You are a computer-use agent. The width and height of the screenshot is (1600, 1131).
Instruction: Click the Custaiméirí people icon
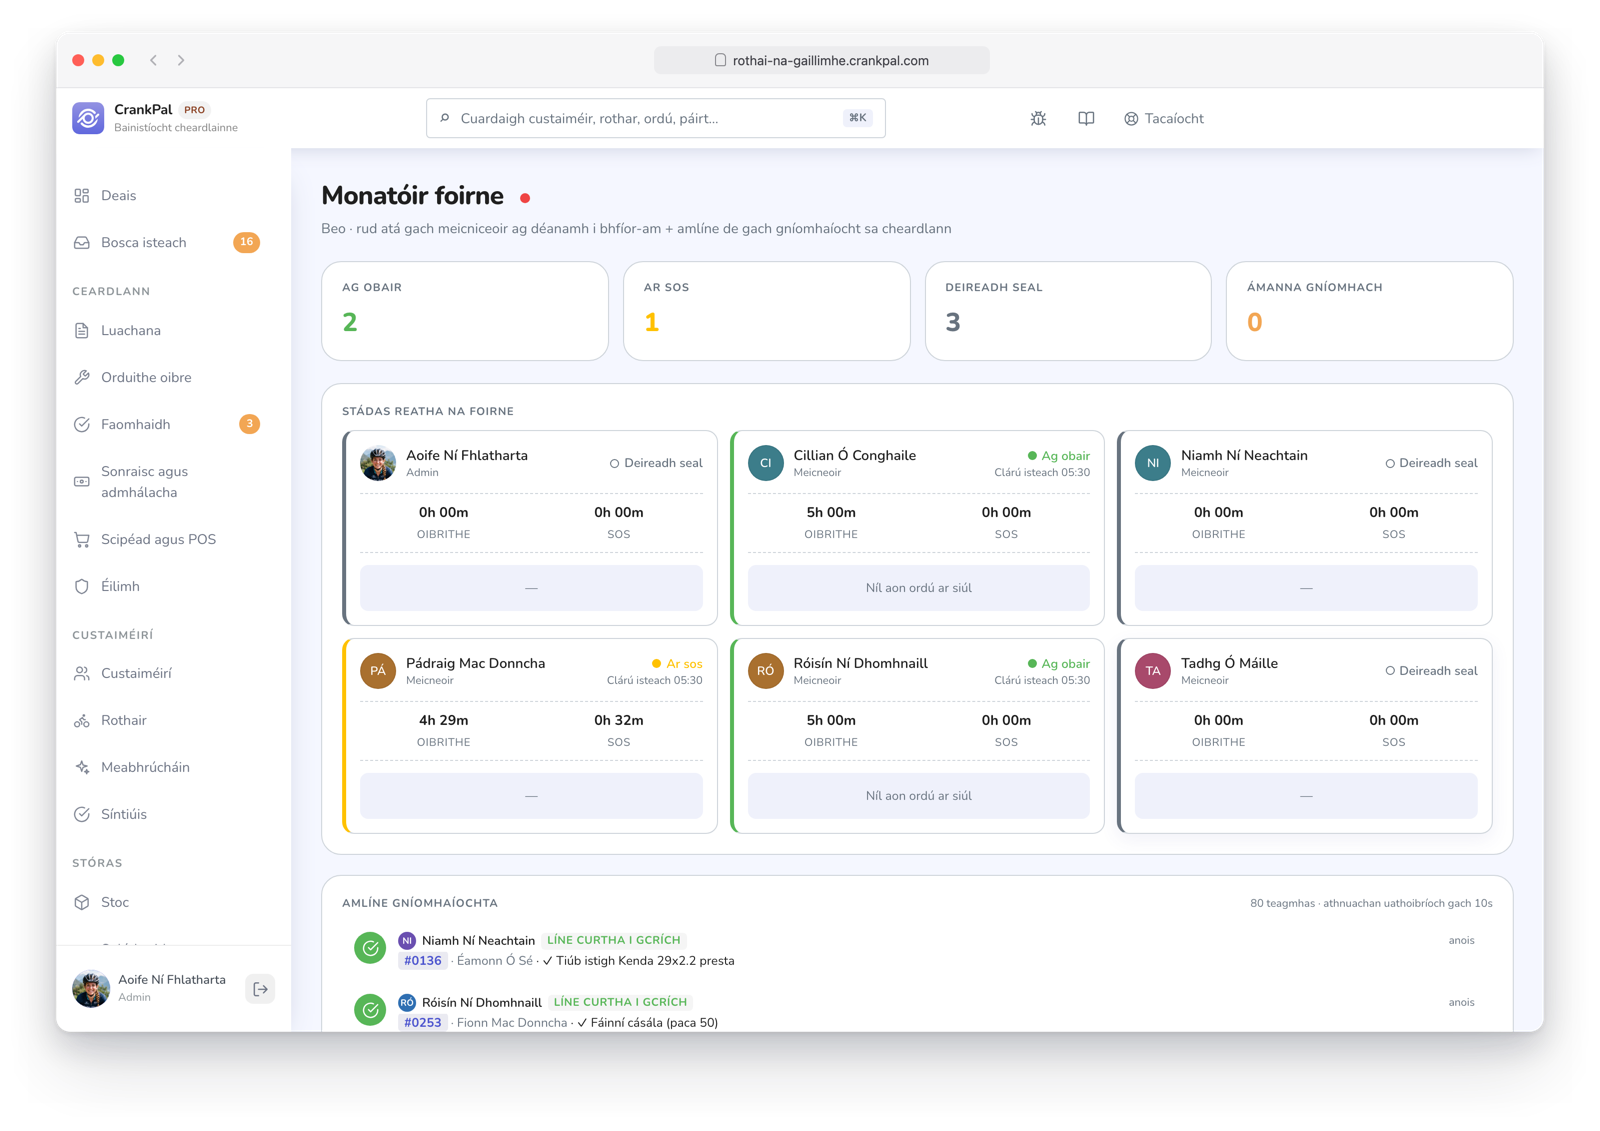point(82,674)
